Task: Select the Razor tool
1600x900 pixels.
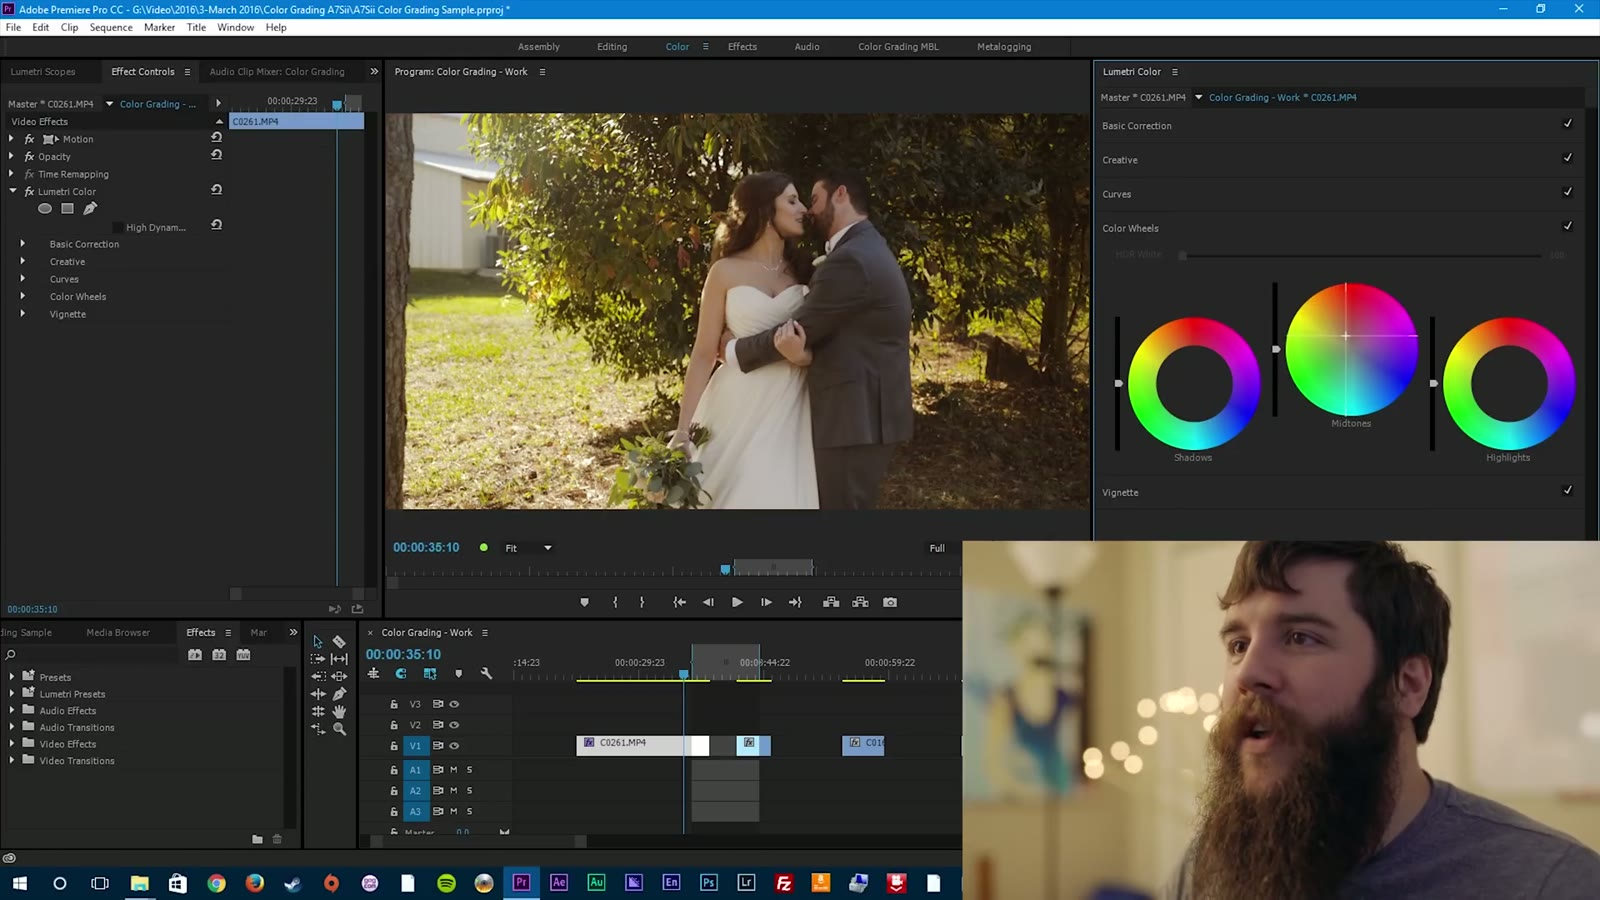Action: tap(339, 642)
